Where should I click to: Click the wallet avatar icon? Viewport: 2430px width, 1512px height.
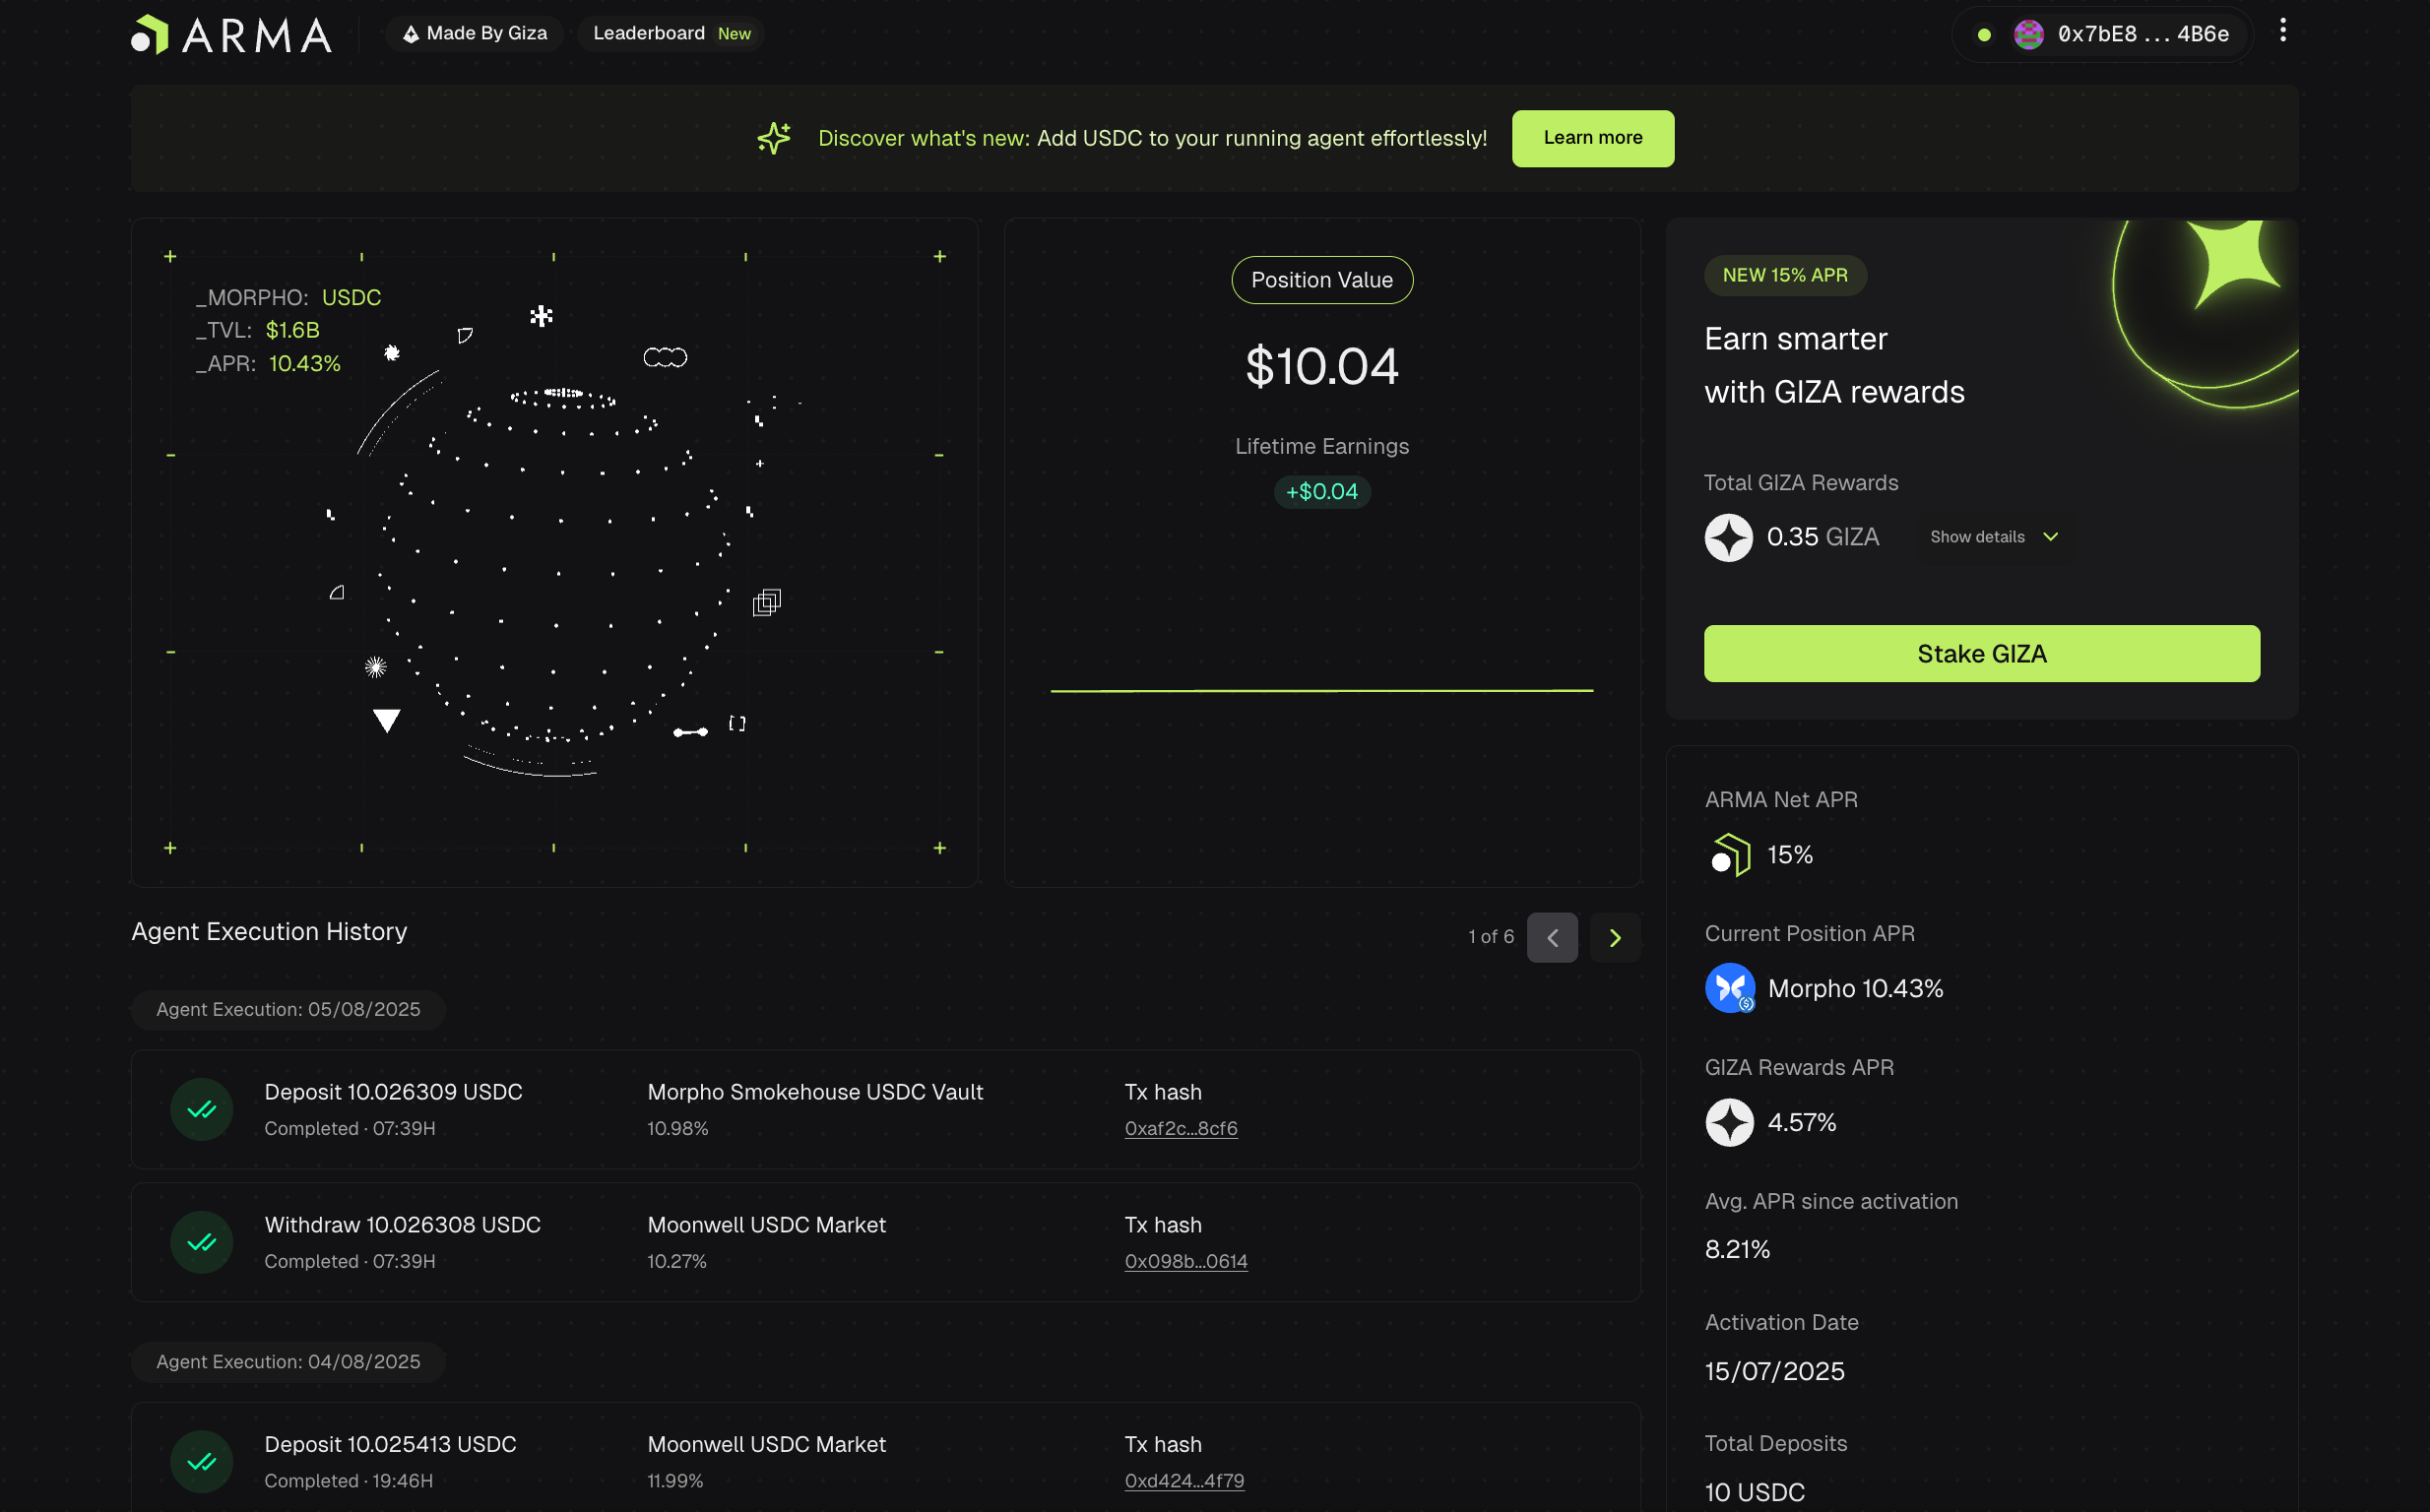pos(2028,34)
